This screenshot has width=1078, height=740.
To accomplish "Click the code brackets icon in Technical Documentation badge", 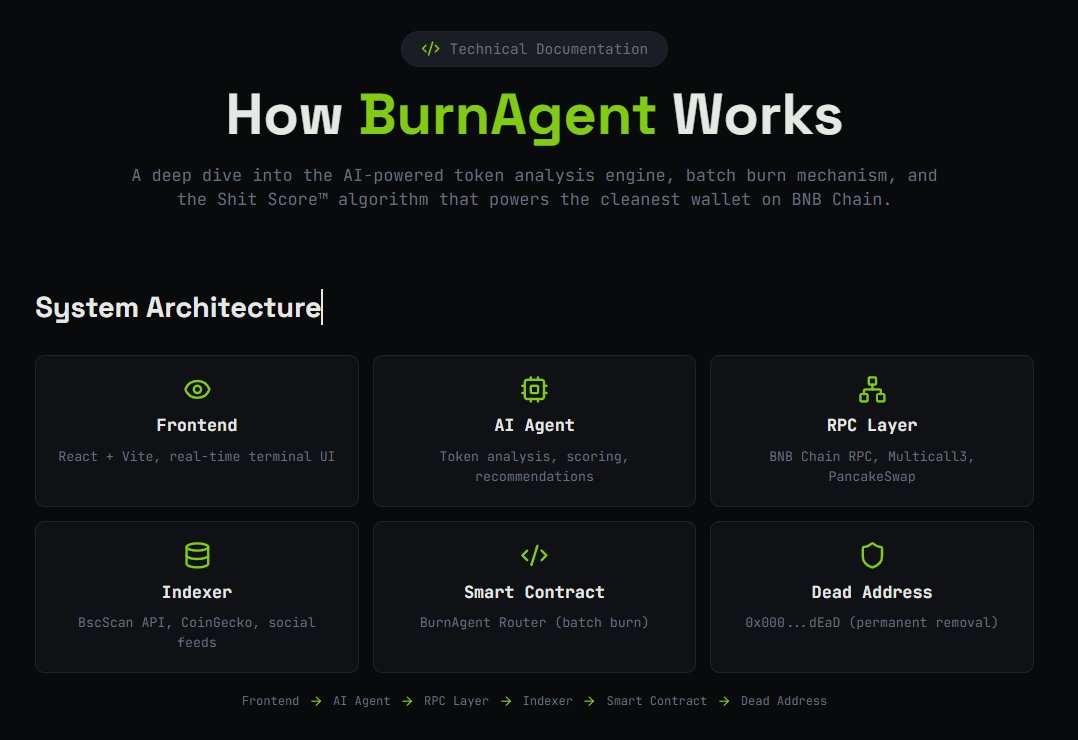I will tap(430, 49).
